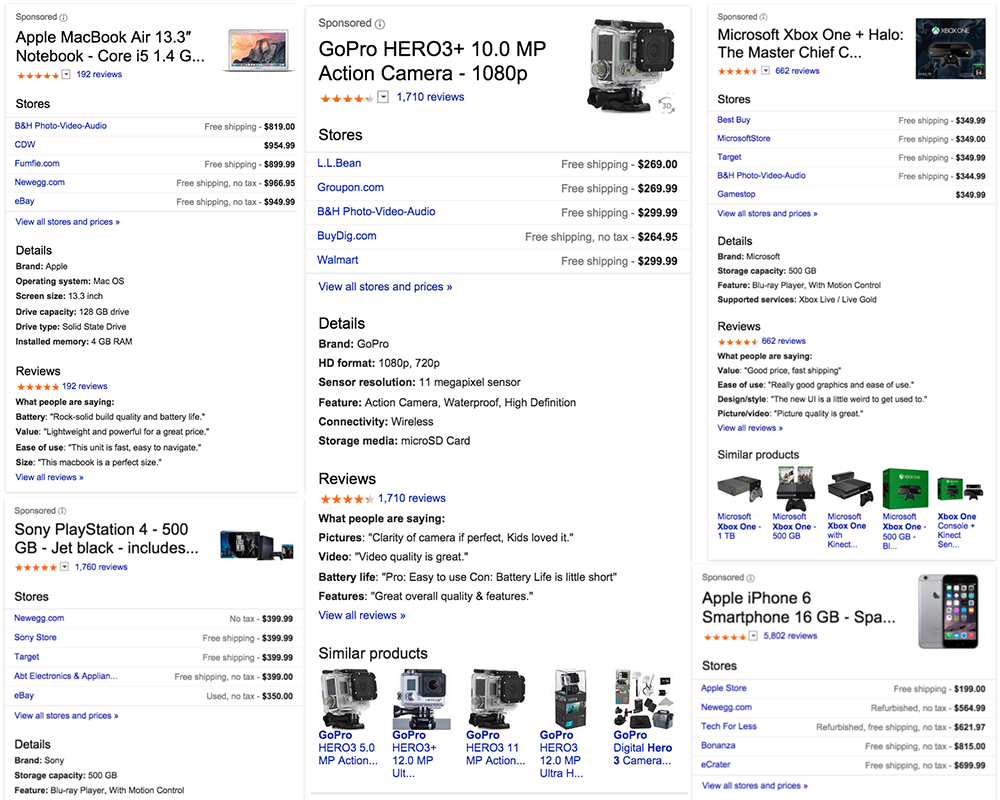Screen dimensions: 1000x800
Task: Click the $264.95 BuyDig.com price
Action: tap(658, 237)
